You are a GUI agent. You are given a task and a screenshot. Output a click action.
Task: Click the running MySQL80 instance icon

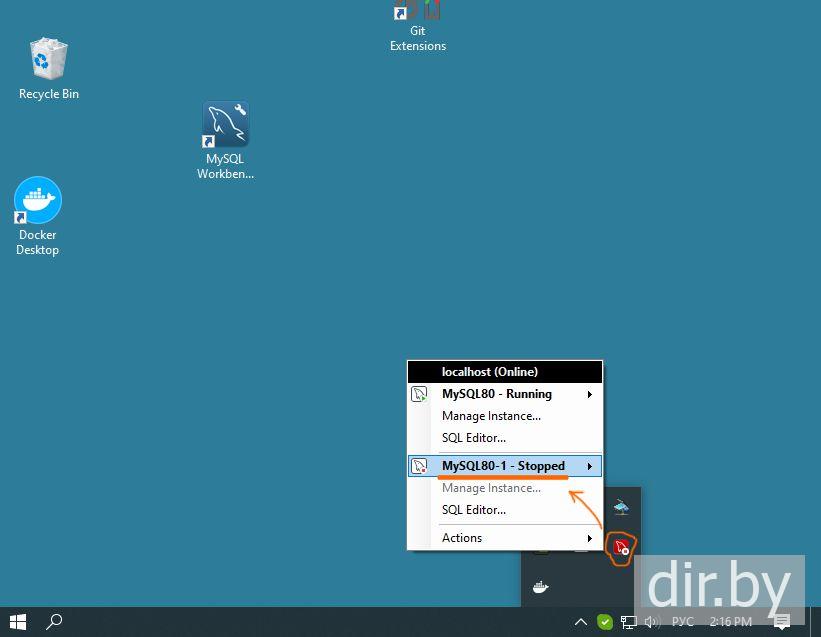[x=419, y=394]
